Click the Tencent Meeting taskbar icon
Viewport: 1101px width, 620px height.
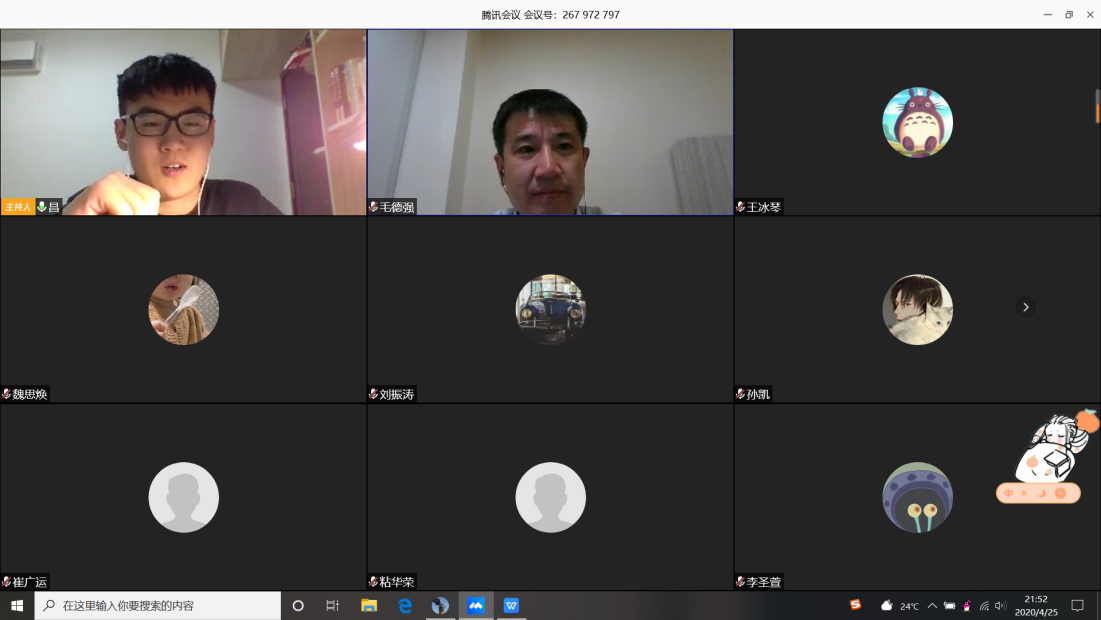coord(476,606)
